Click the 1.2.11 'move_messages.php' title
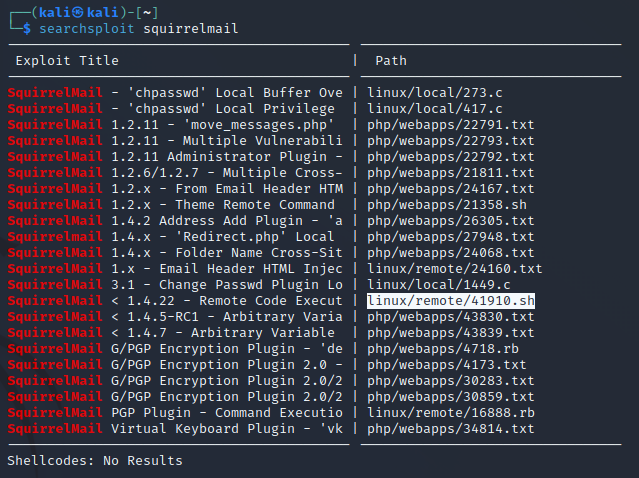Screen dimensions: 639x478 (x=171, y=125)
